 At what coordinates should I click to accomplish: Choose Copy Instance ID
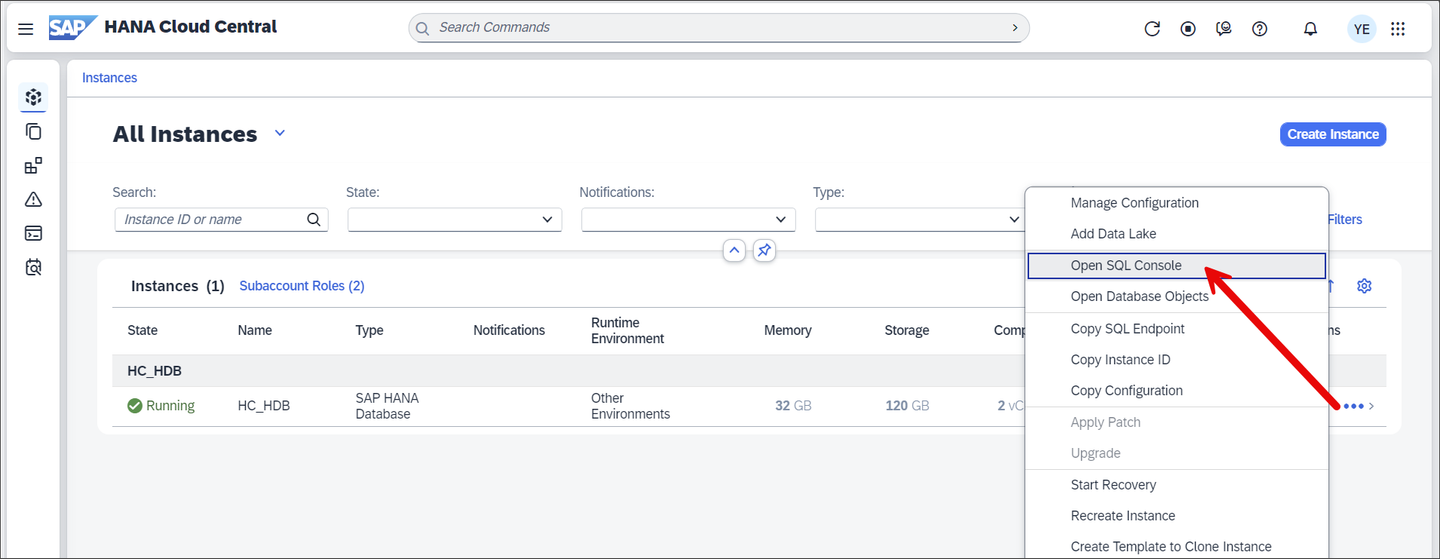point(1177,360)
